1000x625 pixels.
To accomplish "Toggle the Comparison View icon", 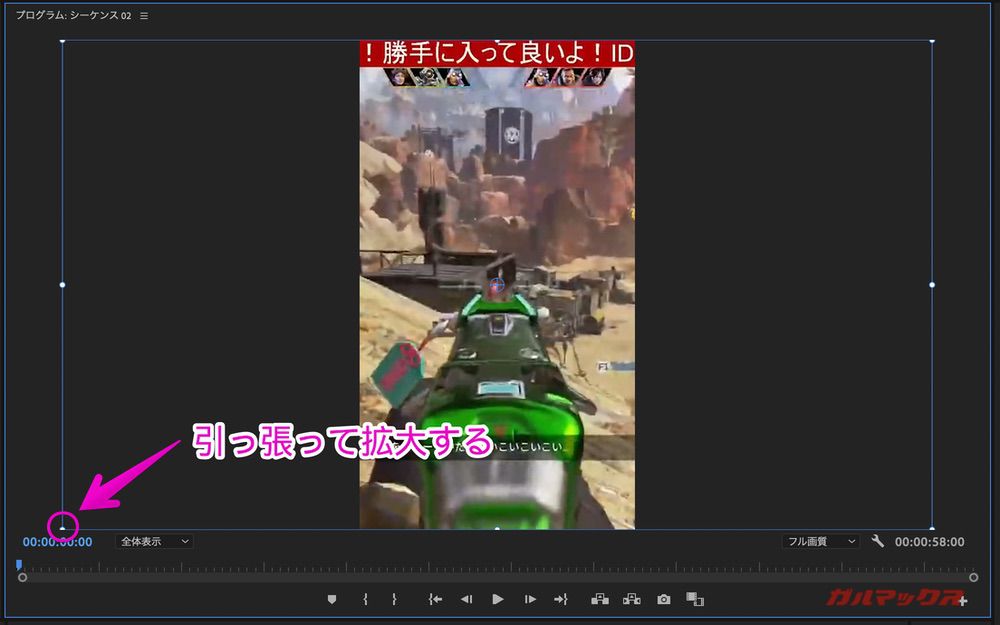I will point(695,599).
